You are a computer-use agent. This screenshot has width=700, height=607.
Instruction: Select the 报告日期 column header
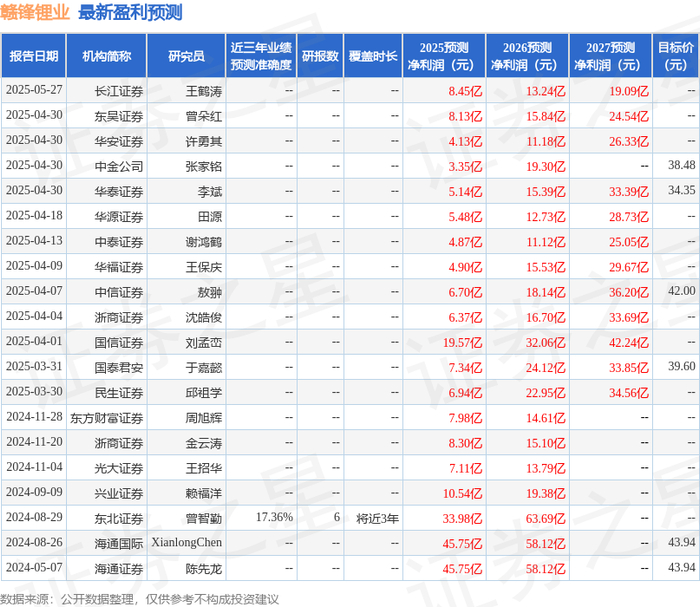coord(33,56)
